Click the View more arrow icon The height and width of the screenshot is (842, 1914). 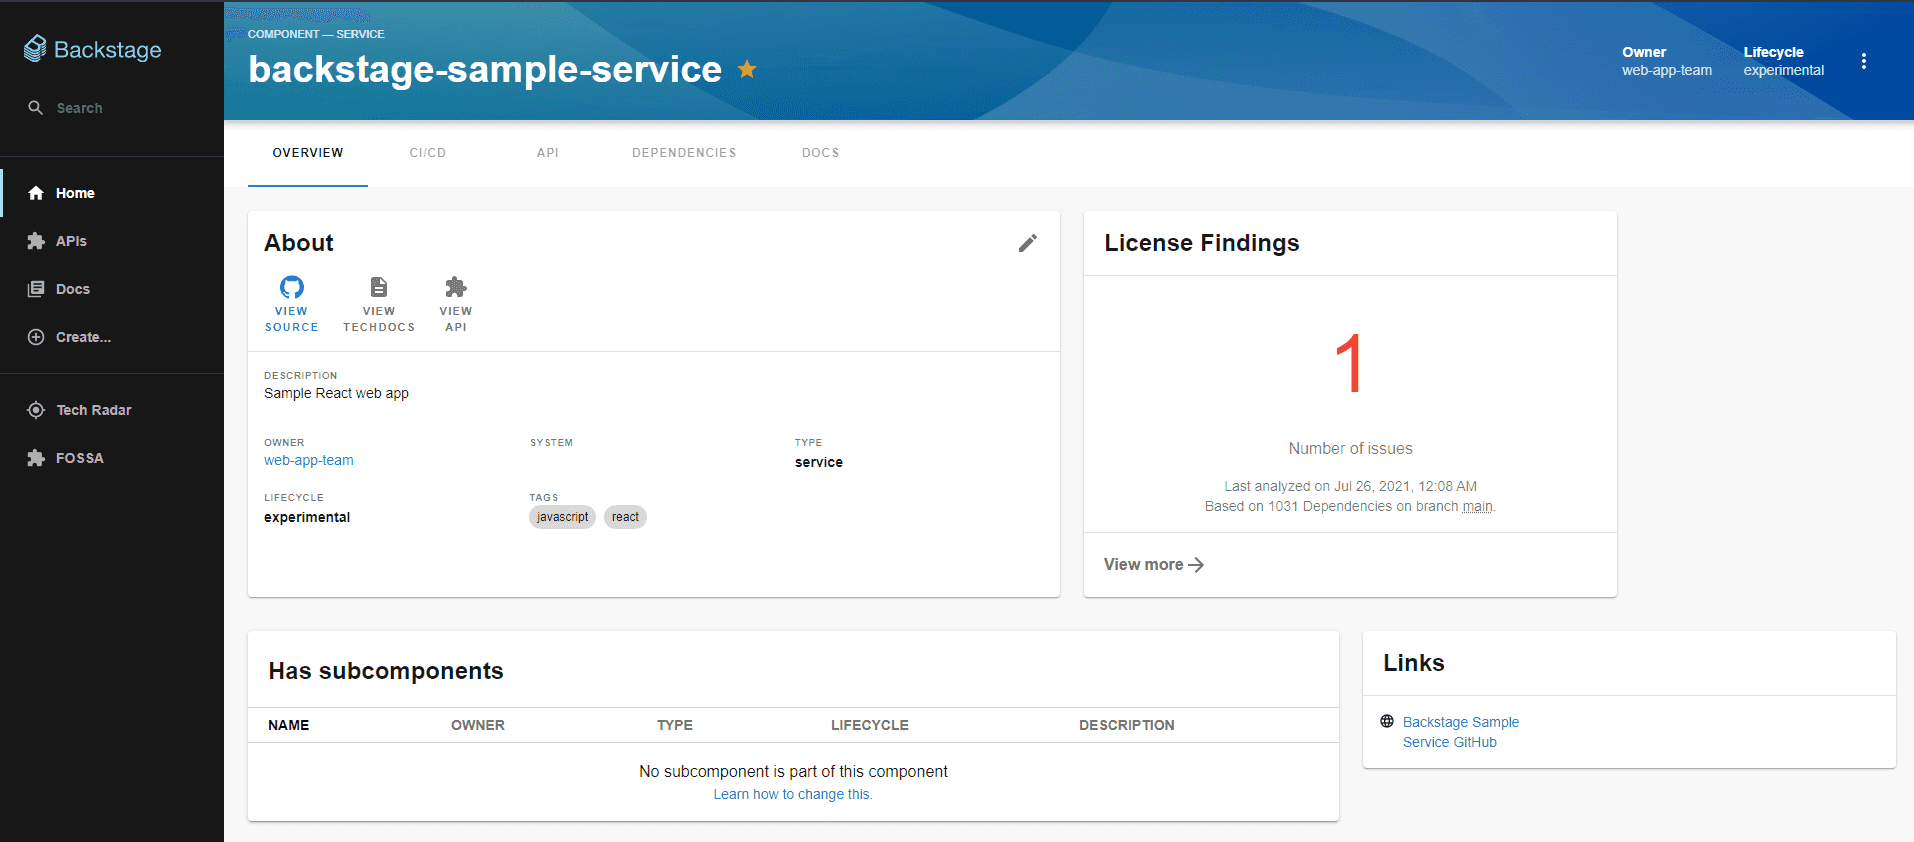click(1196, 565)
